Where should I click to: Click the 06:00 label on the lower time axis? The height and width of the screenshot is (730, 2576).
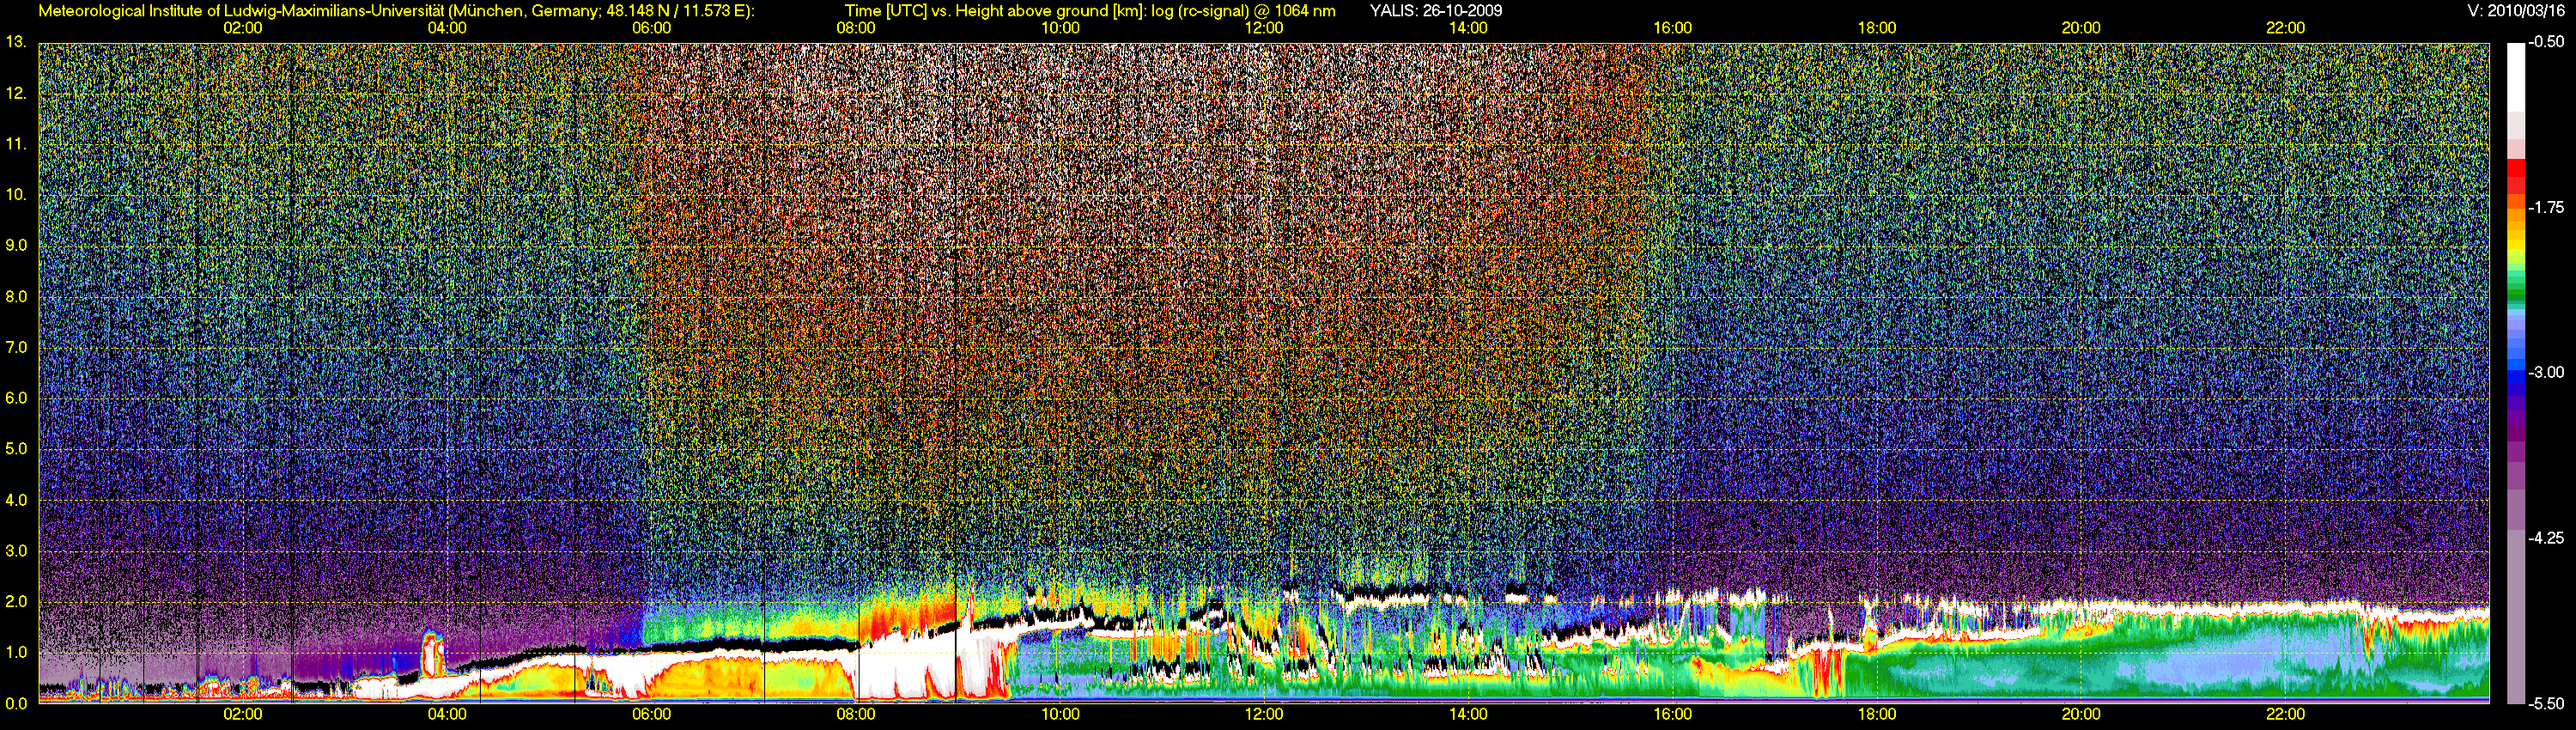[x=651, y=714]
